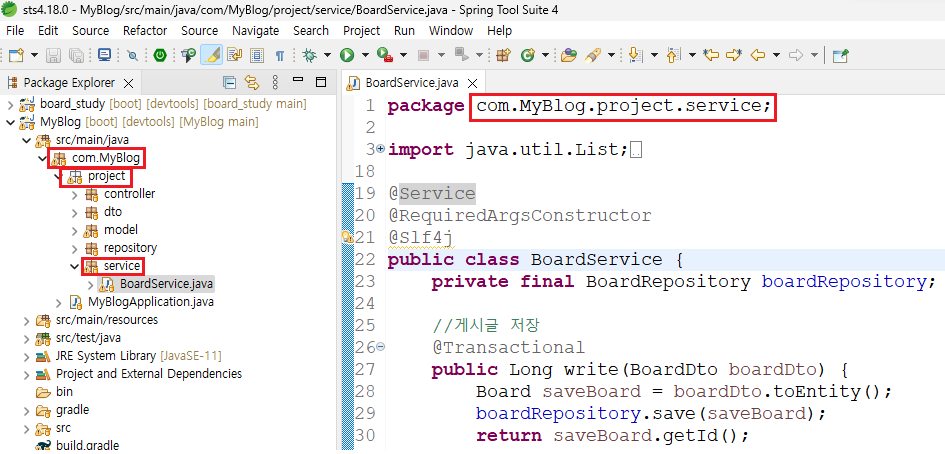Click the Relaunch class toolbar icon
Viewport: 945px width, 454px height.
coord(189,55)
